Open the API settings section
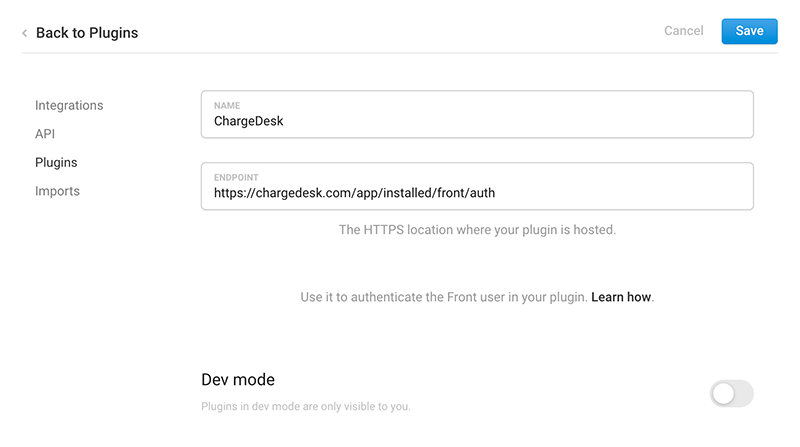The image size is (800, 447). [x=47, y=133]
